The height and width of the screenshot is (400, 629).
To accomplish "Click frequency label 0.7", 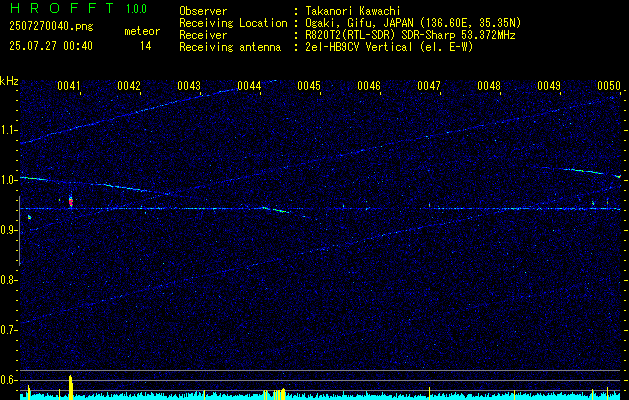I will tap(8, 330).
